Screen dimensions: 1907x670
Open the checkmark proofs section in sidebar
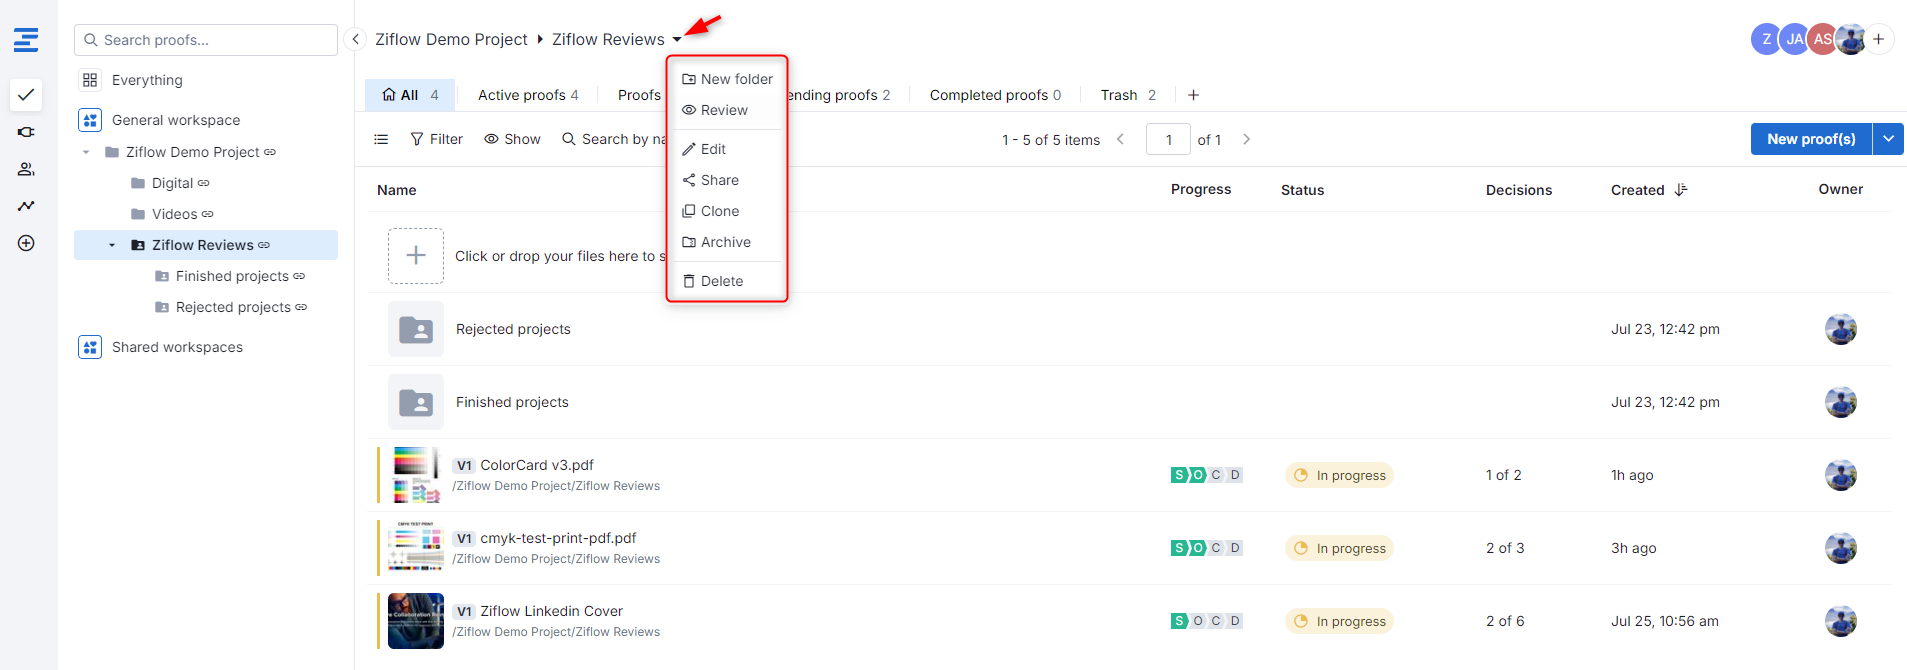(x=26, y=95)
